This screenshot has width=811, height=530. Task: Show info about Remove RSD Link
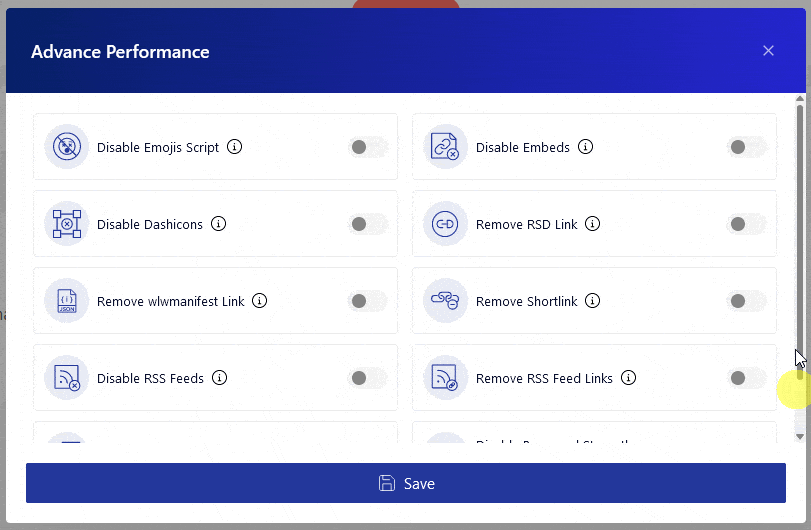pos(592,224)
